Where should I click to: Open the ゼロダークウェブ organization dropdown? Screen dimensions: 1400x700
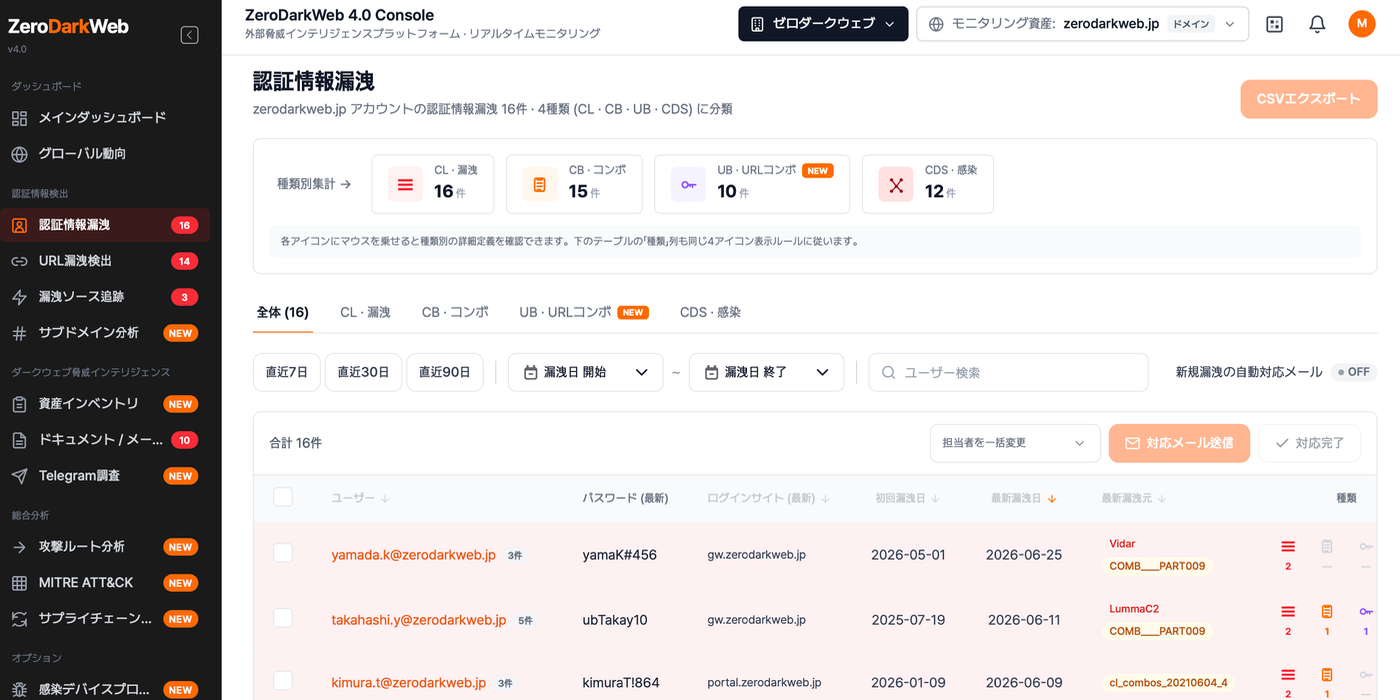[823, 24]
